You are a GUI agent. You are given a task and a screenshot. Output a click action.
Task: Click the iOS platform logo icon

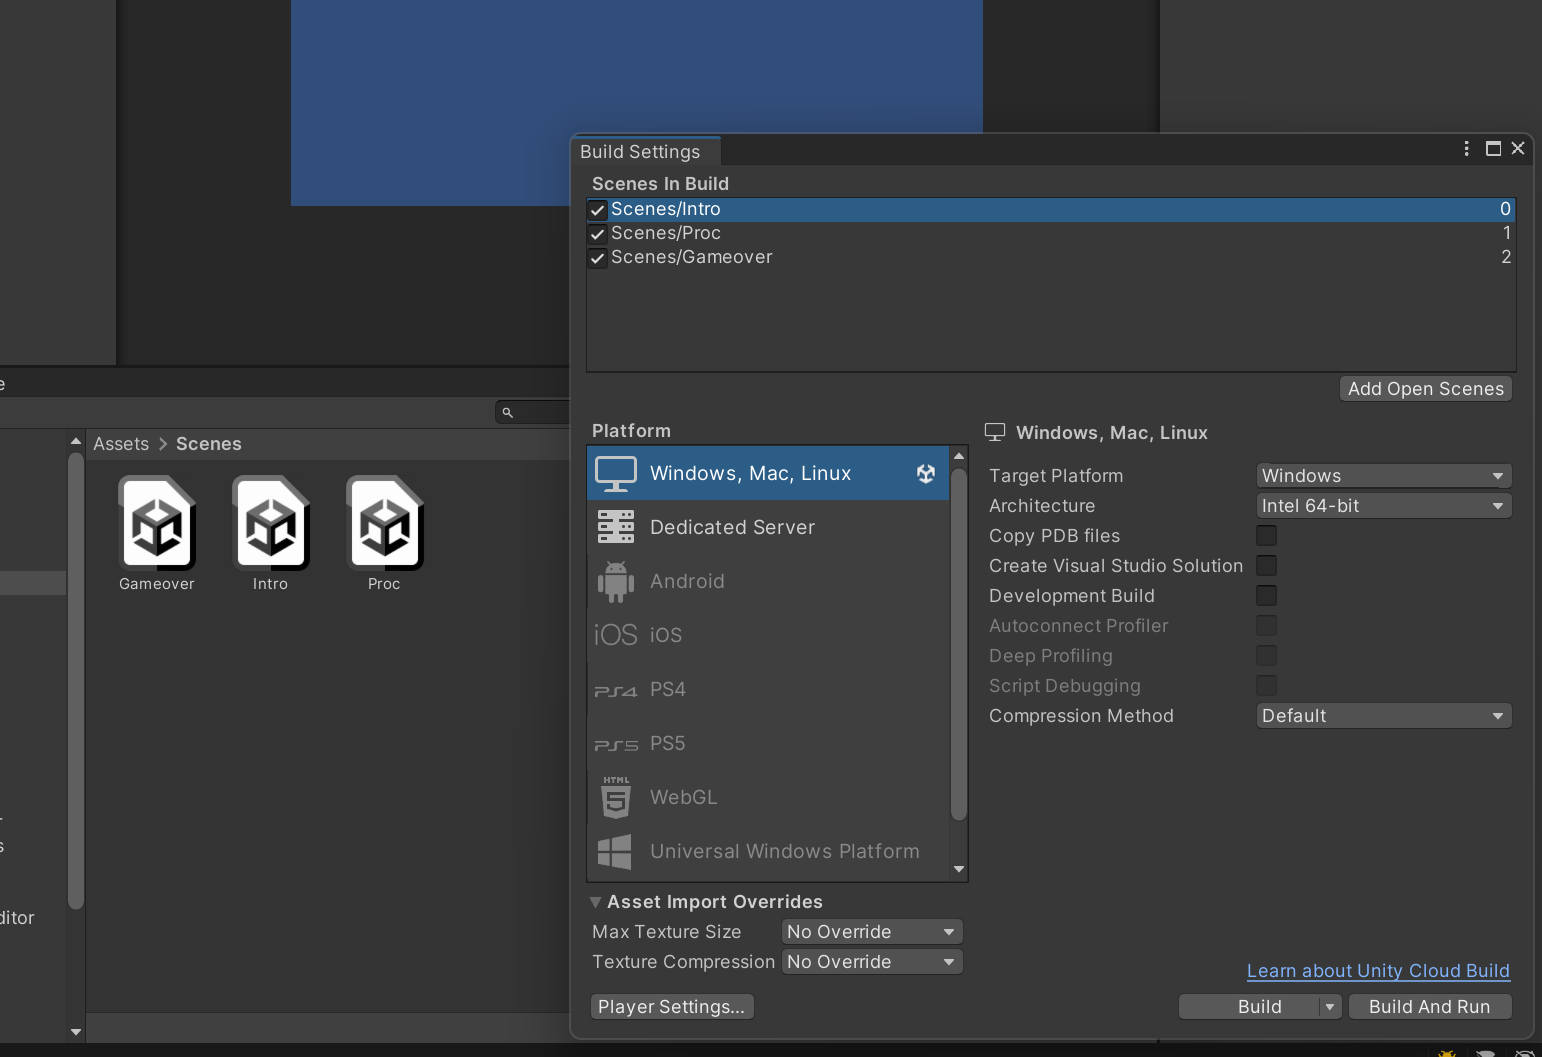(x=616, y=635)
